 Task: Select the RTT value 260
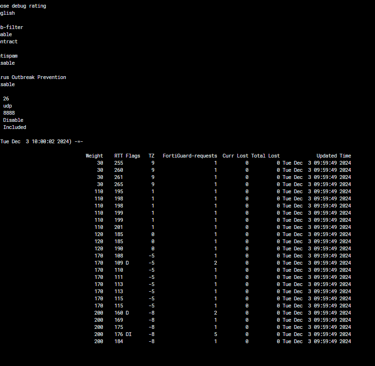coord(119,170)
